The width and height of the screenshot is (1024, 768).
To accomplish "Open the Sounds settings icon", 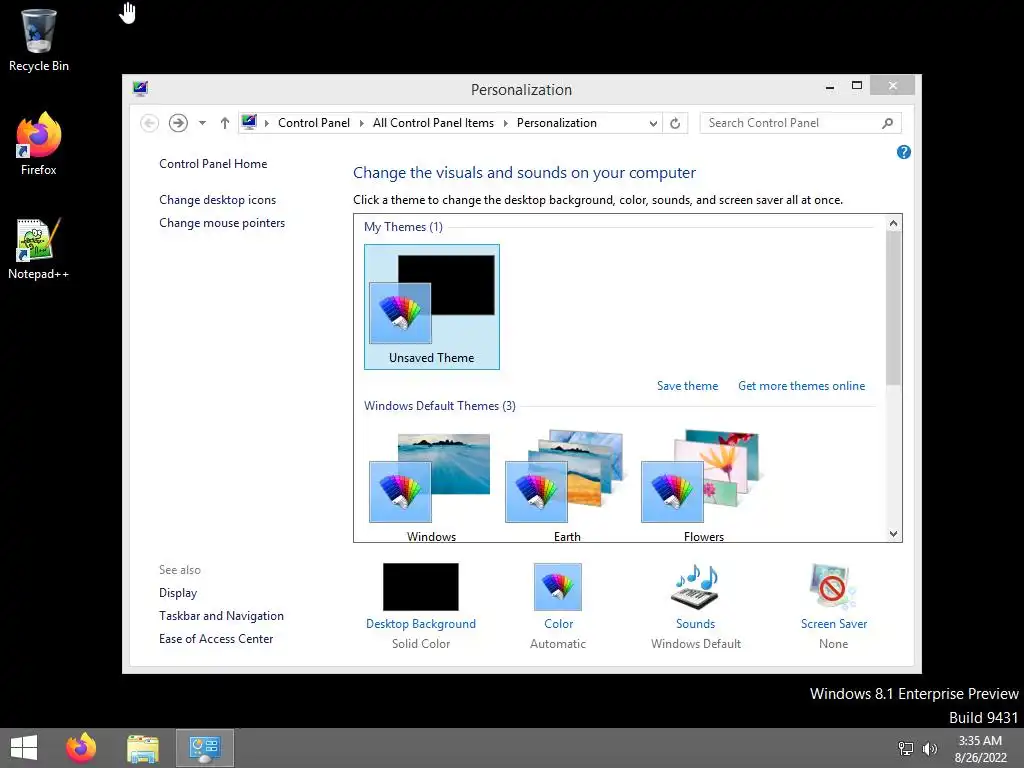I will [x=696, y=587].
